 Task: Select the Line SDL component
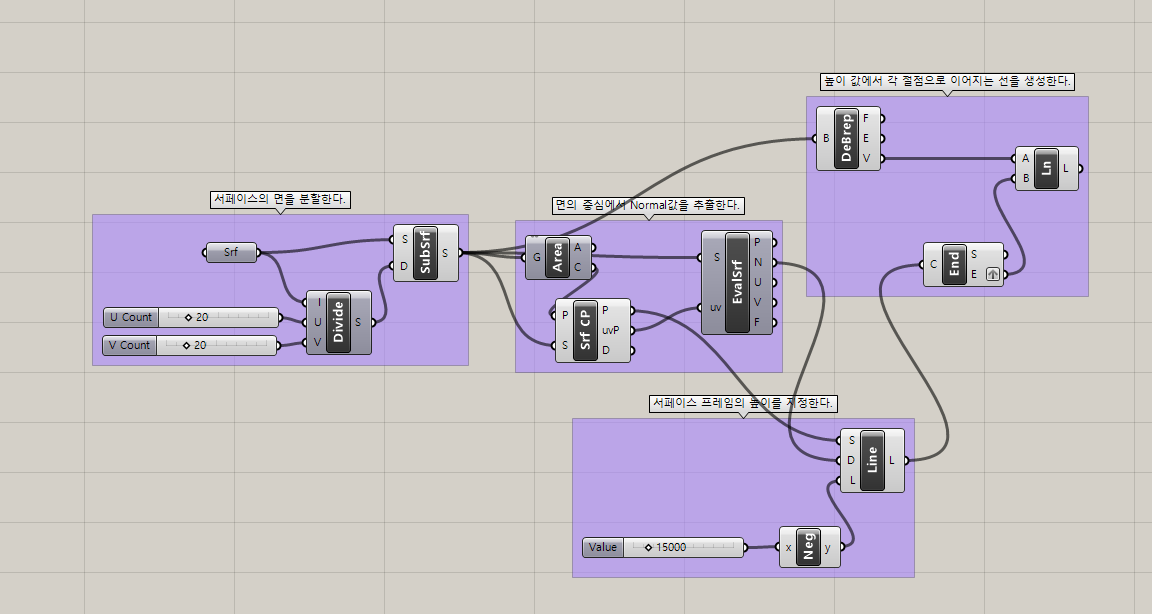coord(873,460)
